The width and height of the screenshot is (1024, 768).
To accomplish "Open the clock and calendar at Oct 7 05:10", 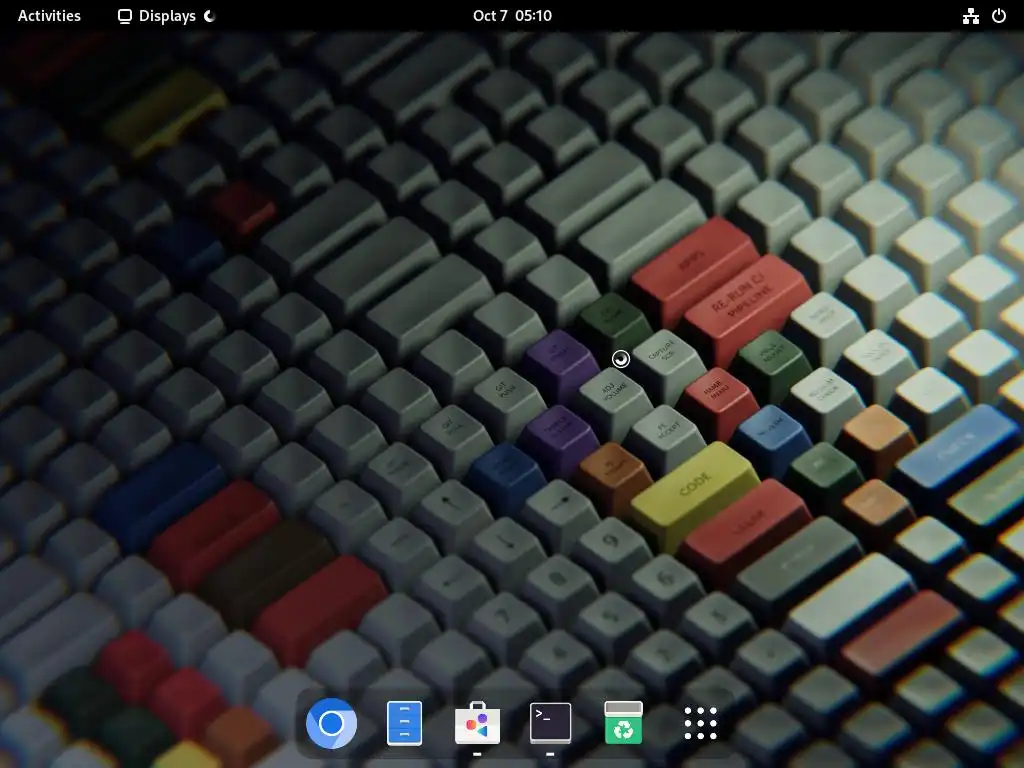I will tap(512, 16).
